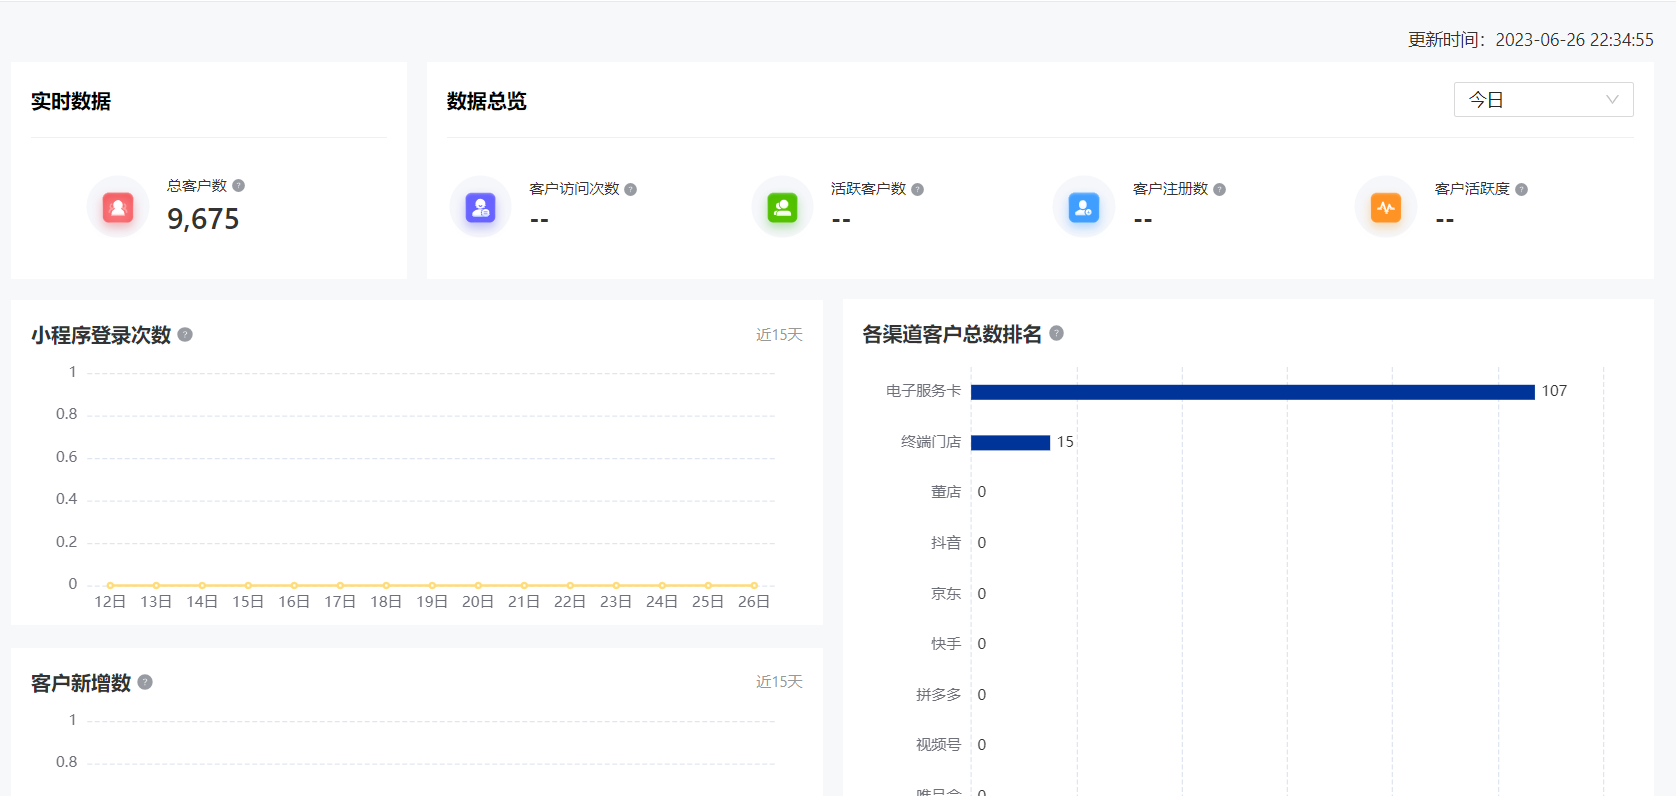Click help icon next to 总客户数
The width and height of the screenshot is (1676, 796).
point(238,185)
